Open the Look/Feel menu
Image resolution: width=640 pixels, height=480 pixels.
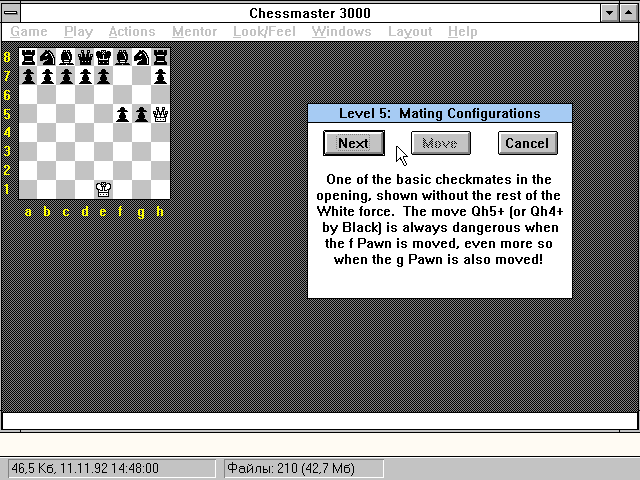point(264,32)
